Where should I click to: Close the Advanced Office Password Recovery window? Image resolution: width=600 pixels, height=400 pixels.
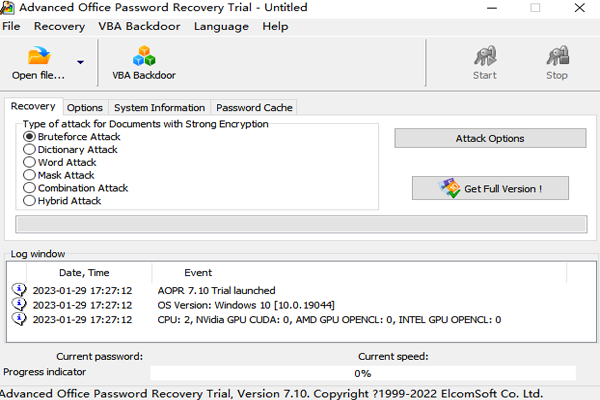[580, 8]
